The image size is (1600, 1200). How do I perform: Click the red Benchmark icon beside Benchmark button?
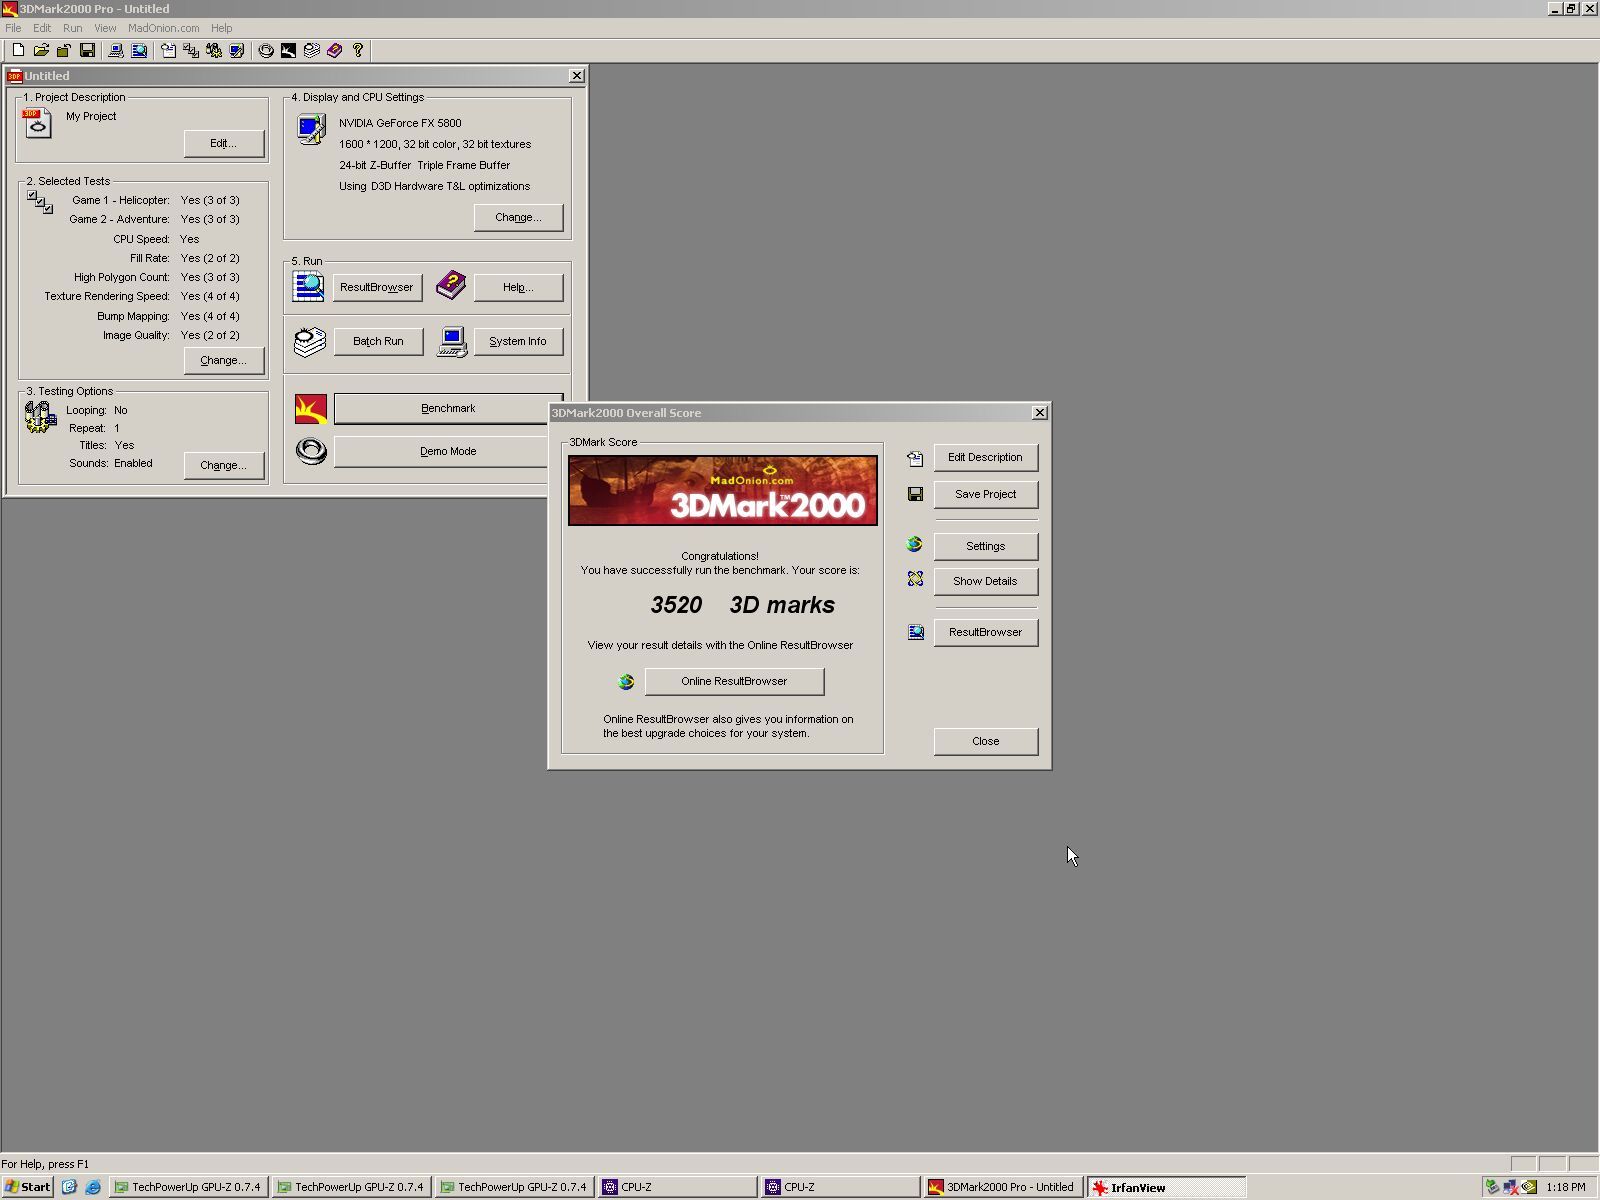coord(311,409)
